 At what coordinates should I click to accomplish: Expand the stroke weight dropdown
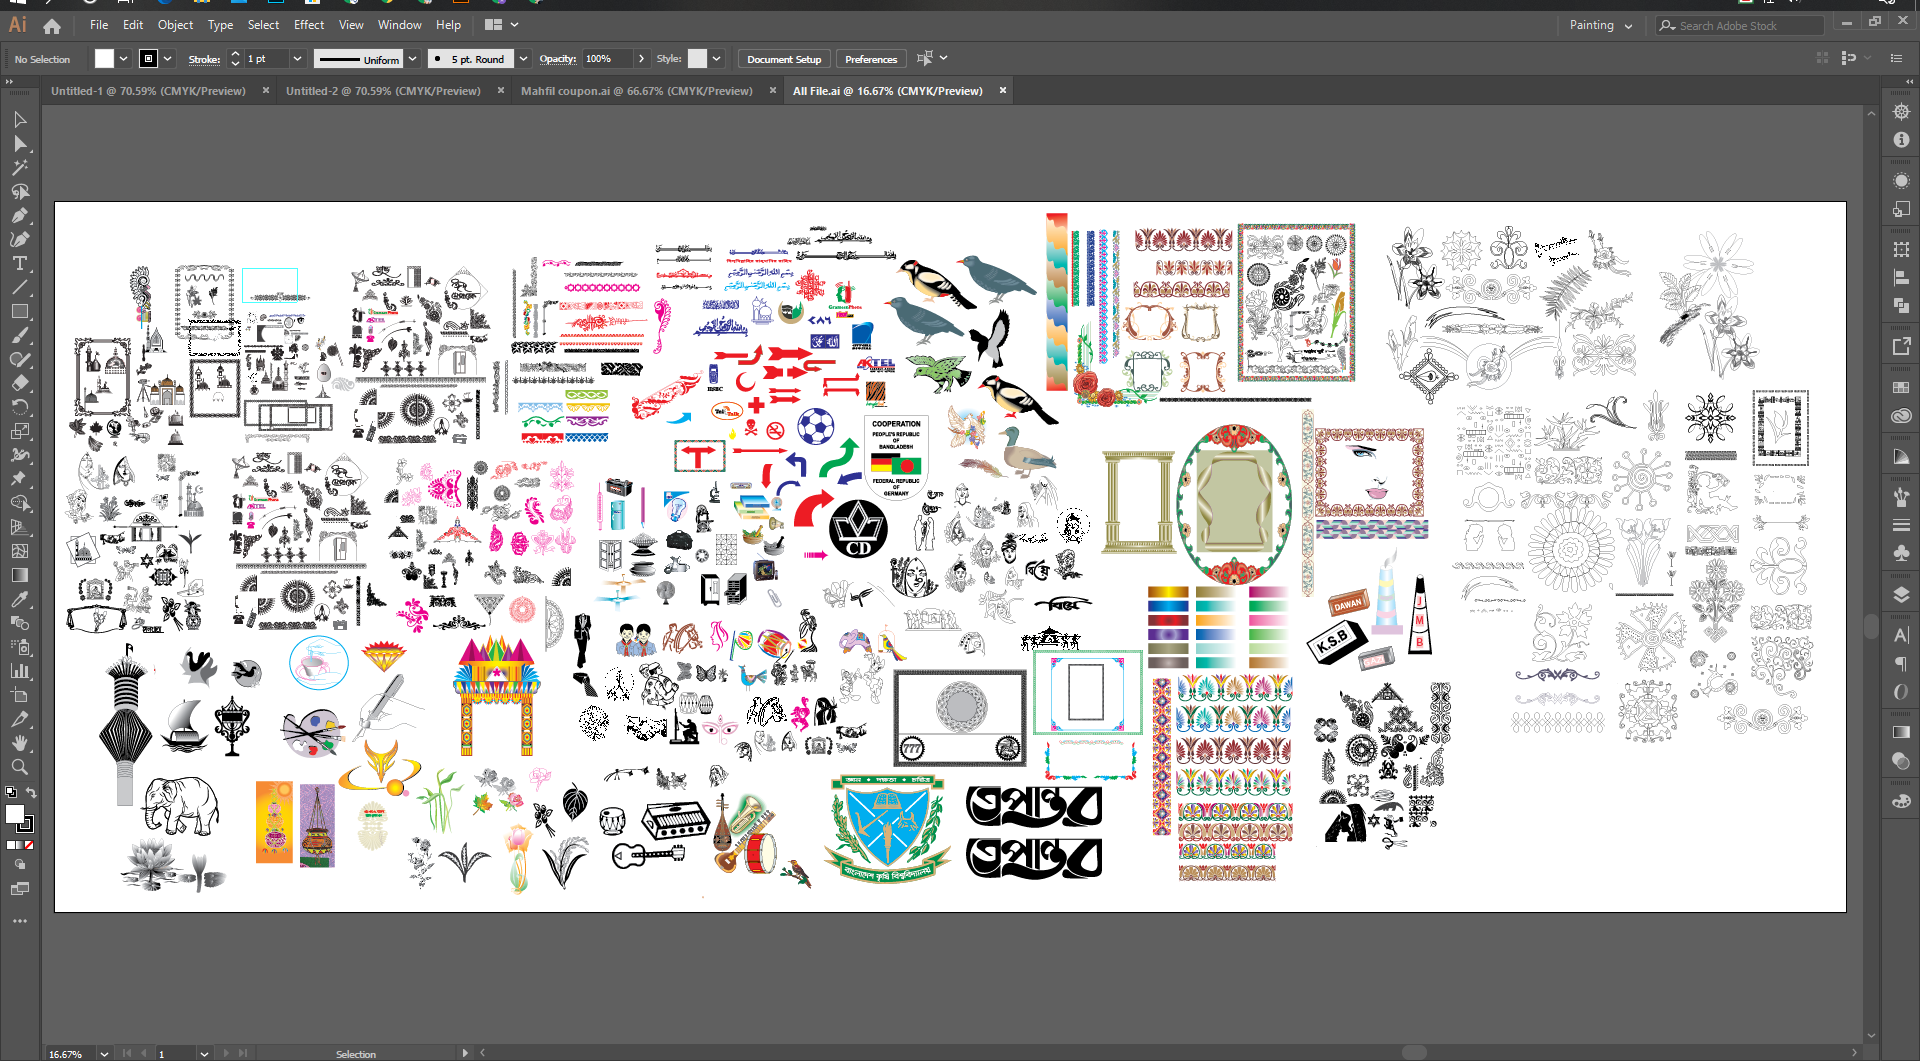(297, 59)
